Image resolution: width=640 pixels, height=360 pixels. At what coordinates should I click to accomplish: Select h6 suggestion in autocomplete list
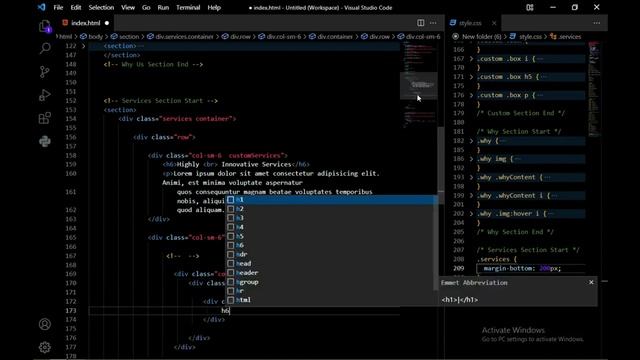331,245
